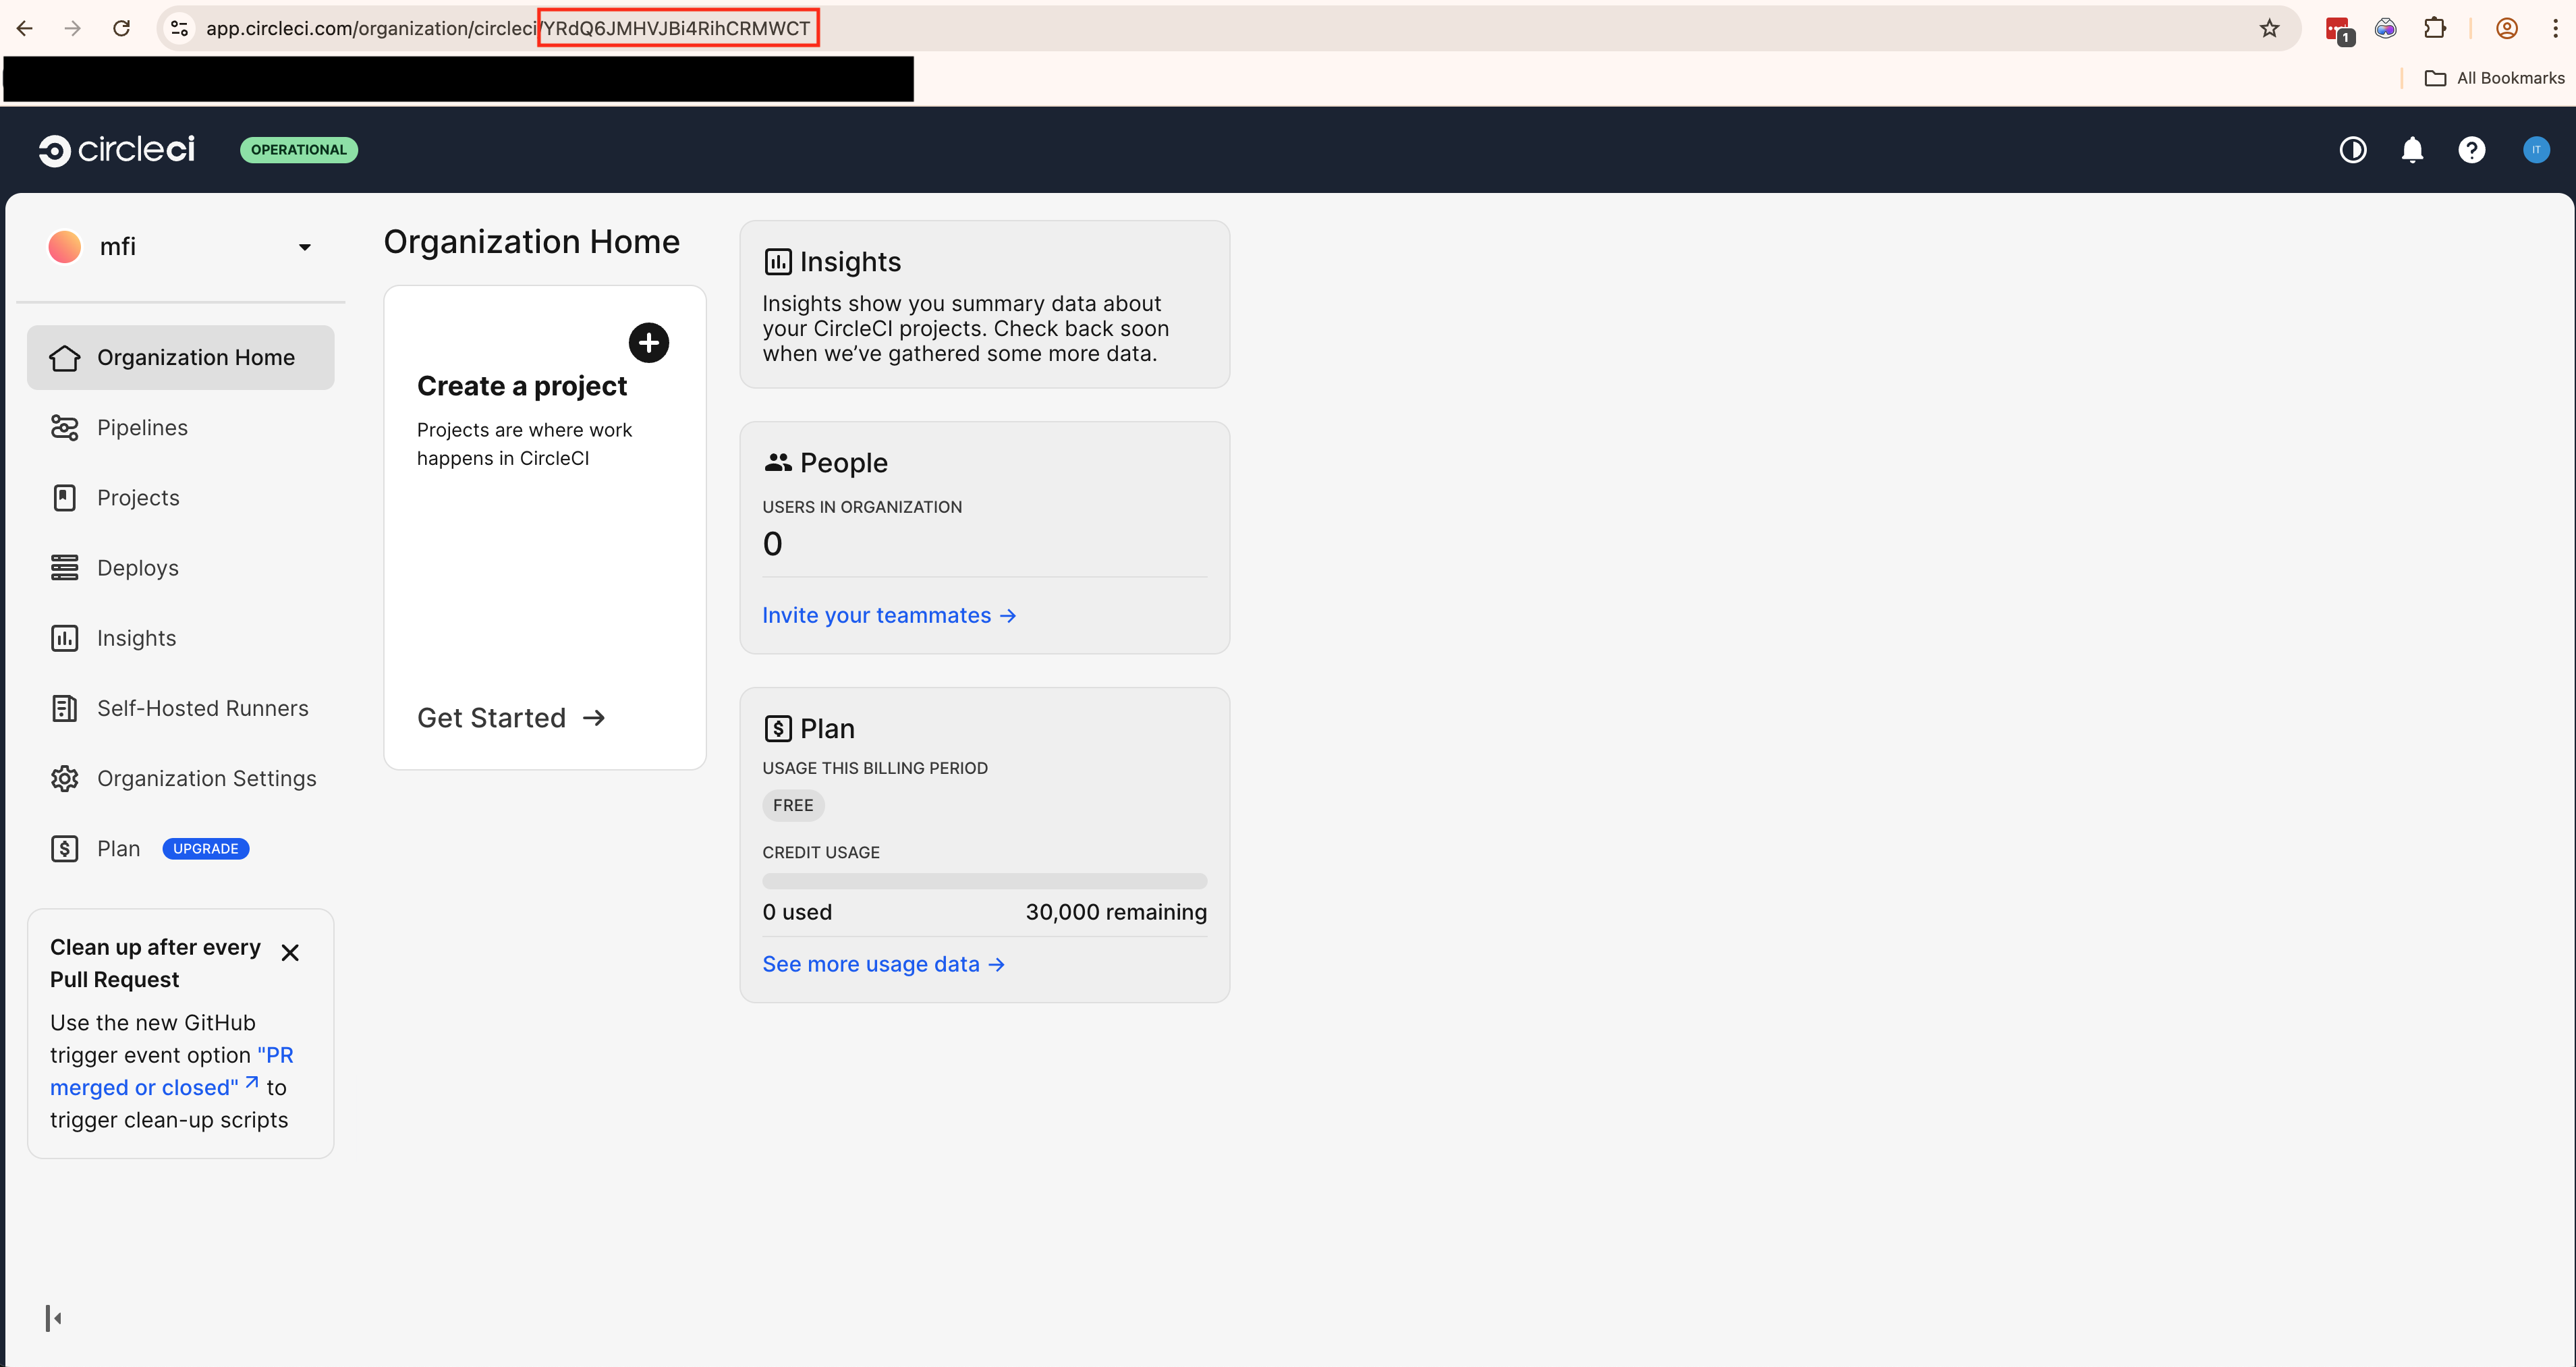Image resolution: width=2576 pixels, height=1367 pixels.
Task: Click the credit usage progress bar
Action: (x=984, y=881)
